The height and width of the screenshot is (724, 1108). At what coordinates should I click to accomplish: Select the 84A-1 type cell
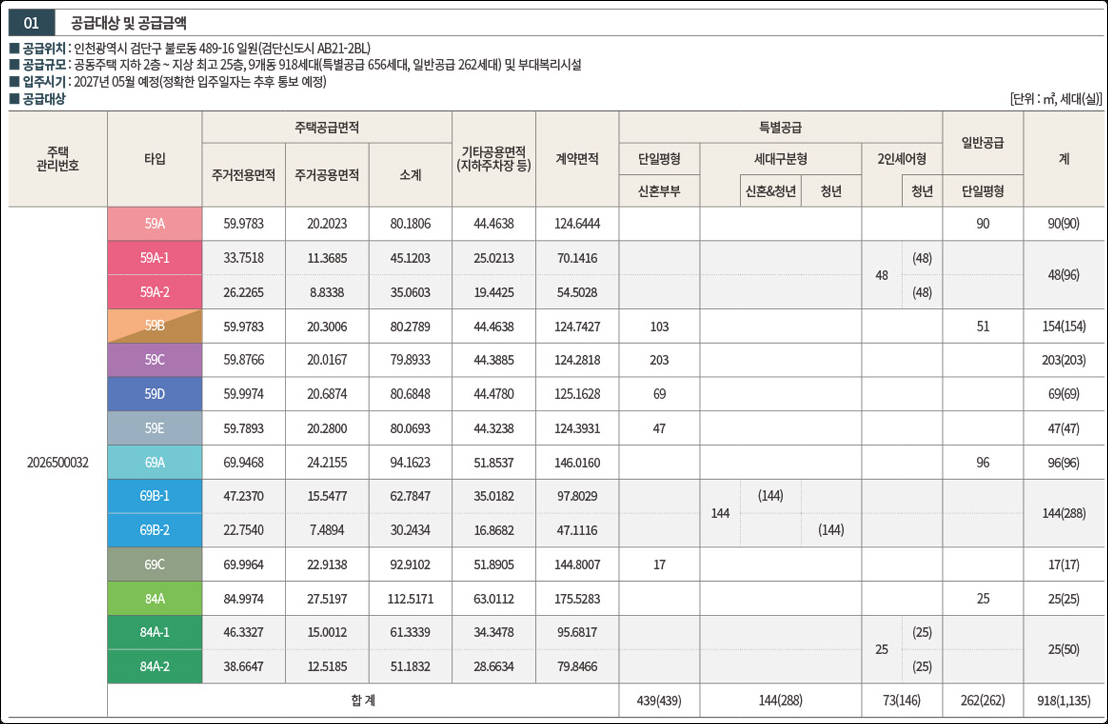155,632
